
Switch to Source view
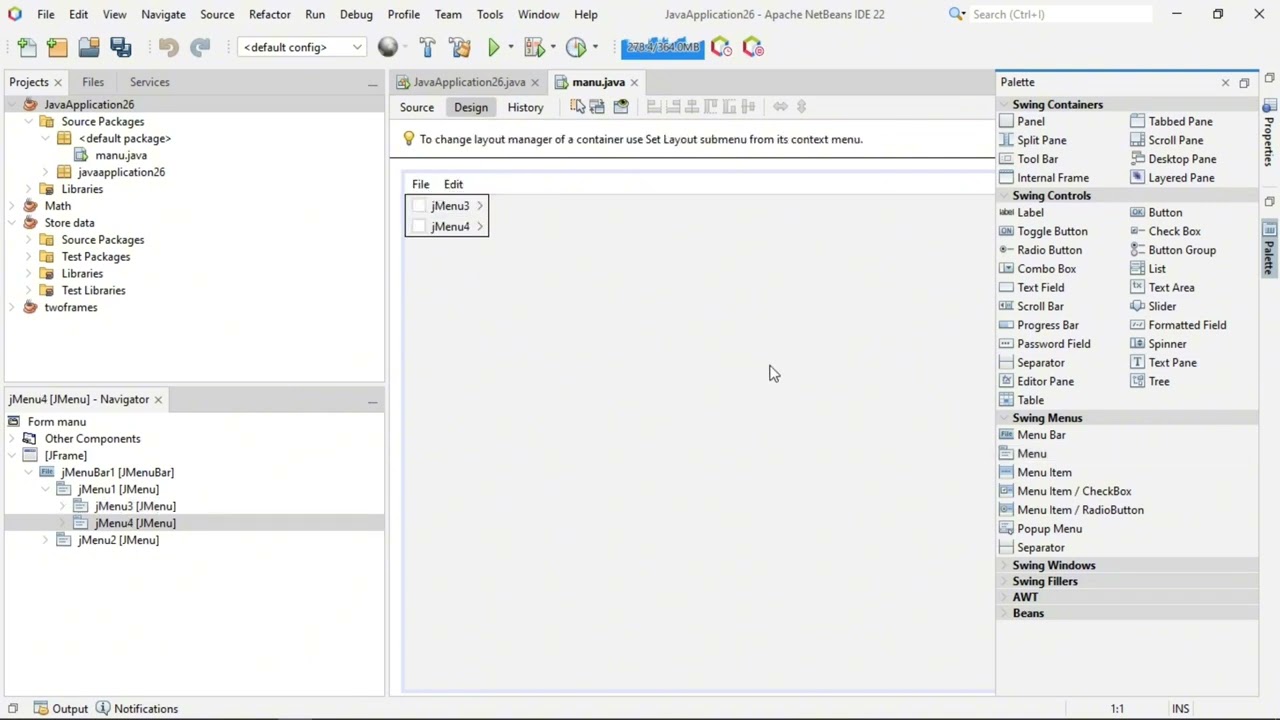click(417, 107)
